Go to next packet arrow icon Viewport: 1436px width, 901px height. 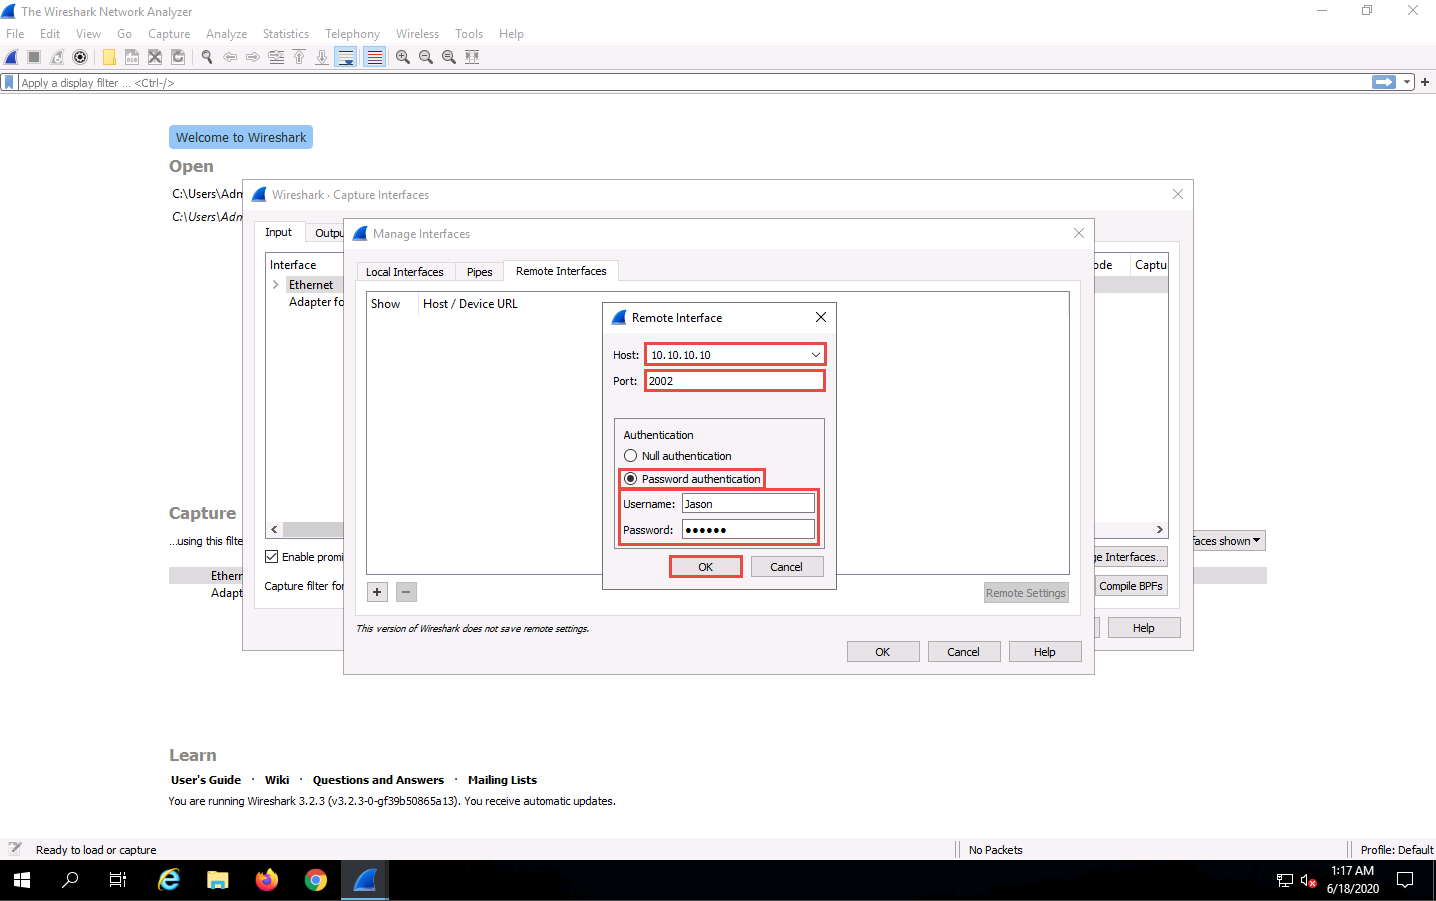pyautogui.click(x=253, y=57)
